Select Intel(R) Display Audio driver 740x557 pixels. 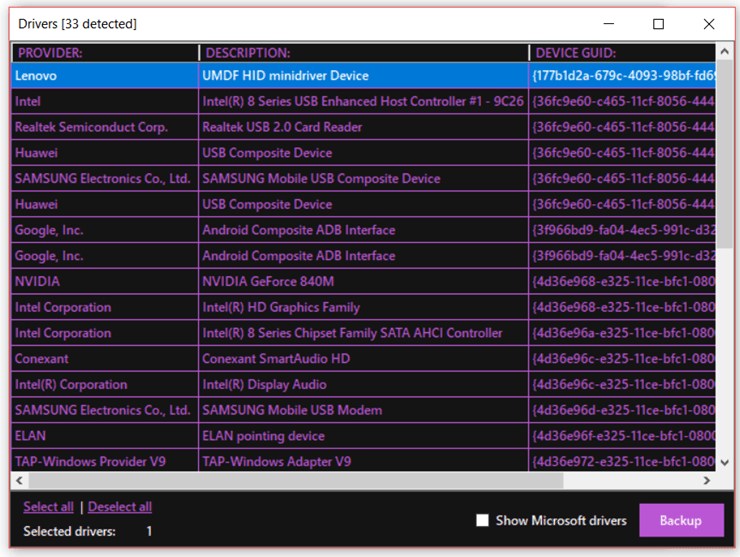(x=363, y=384)
